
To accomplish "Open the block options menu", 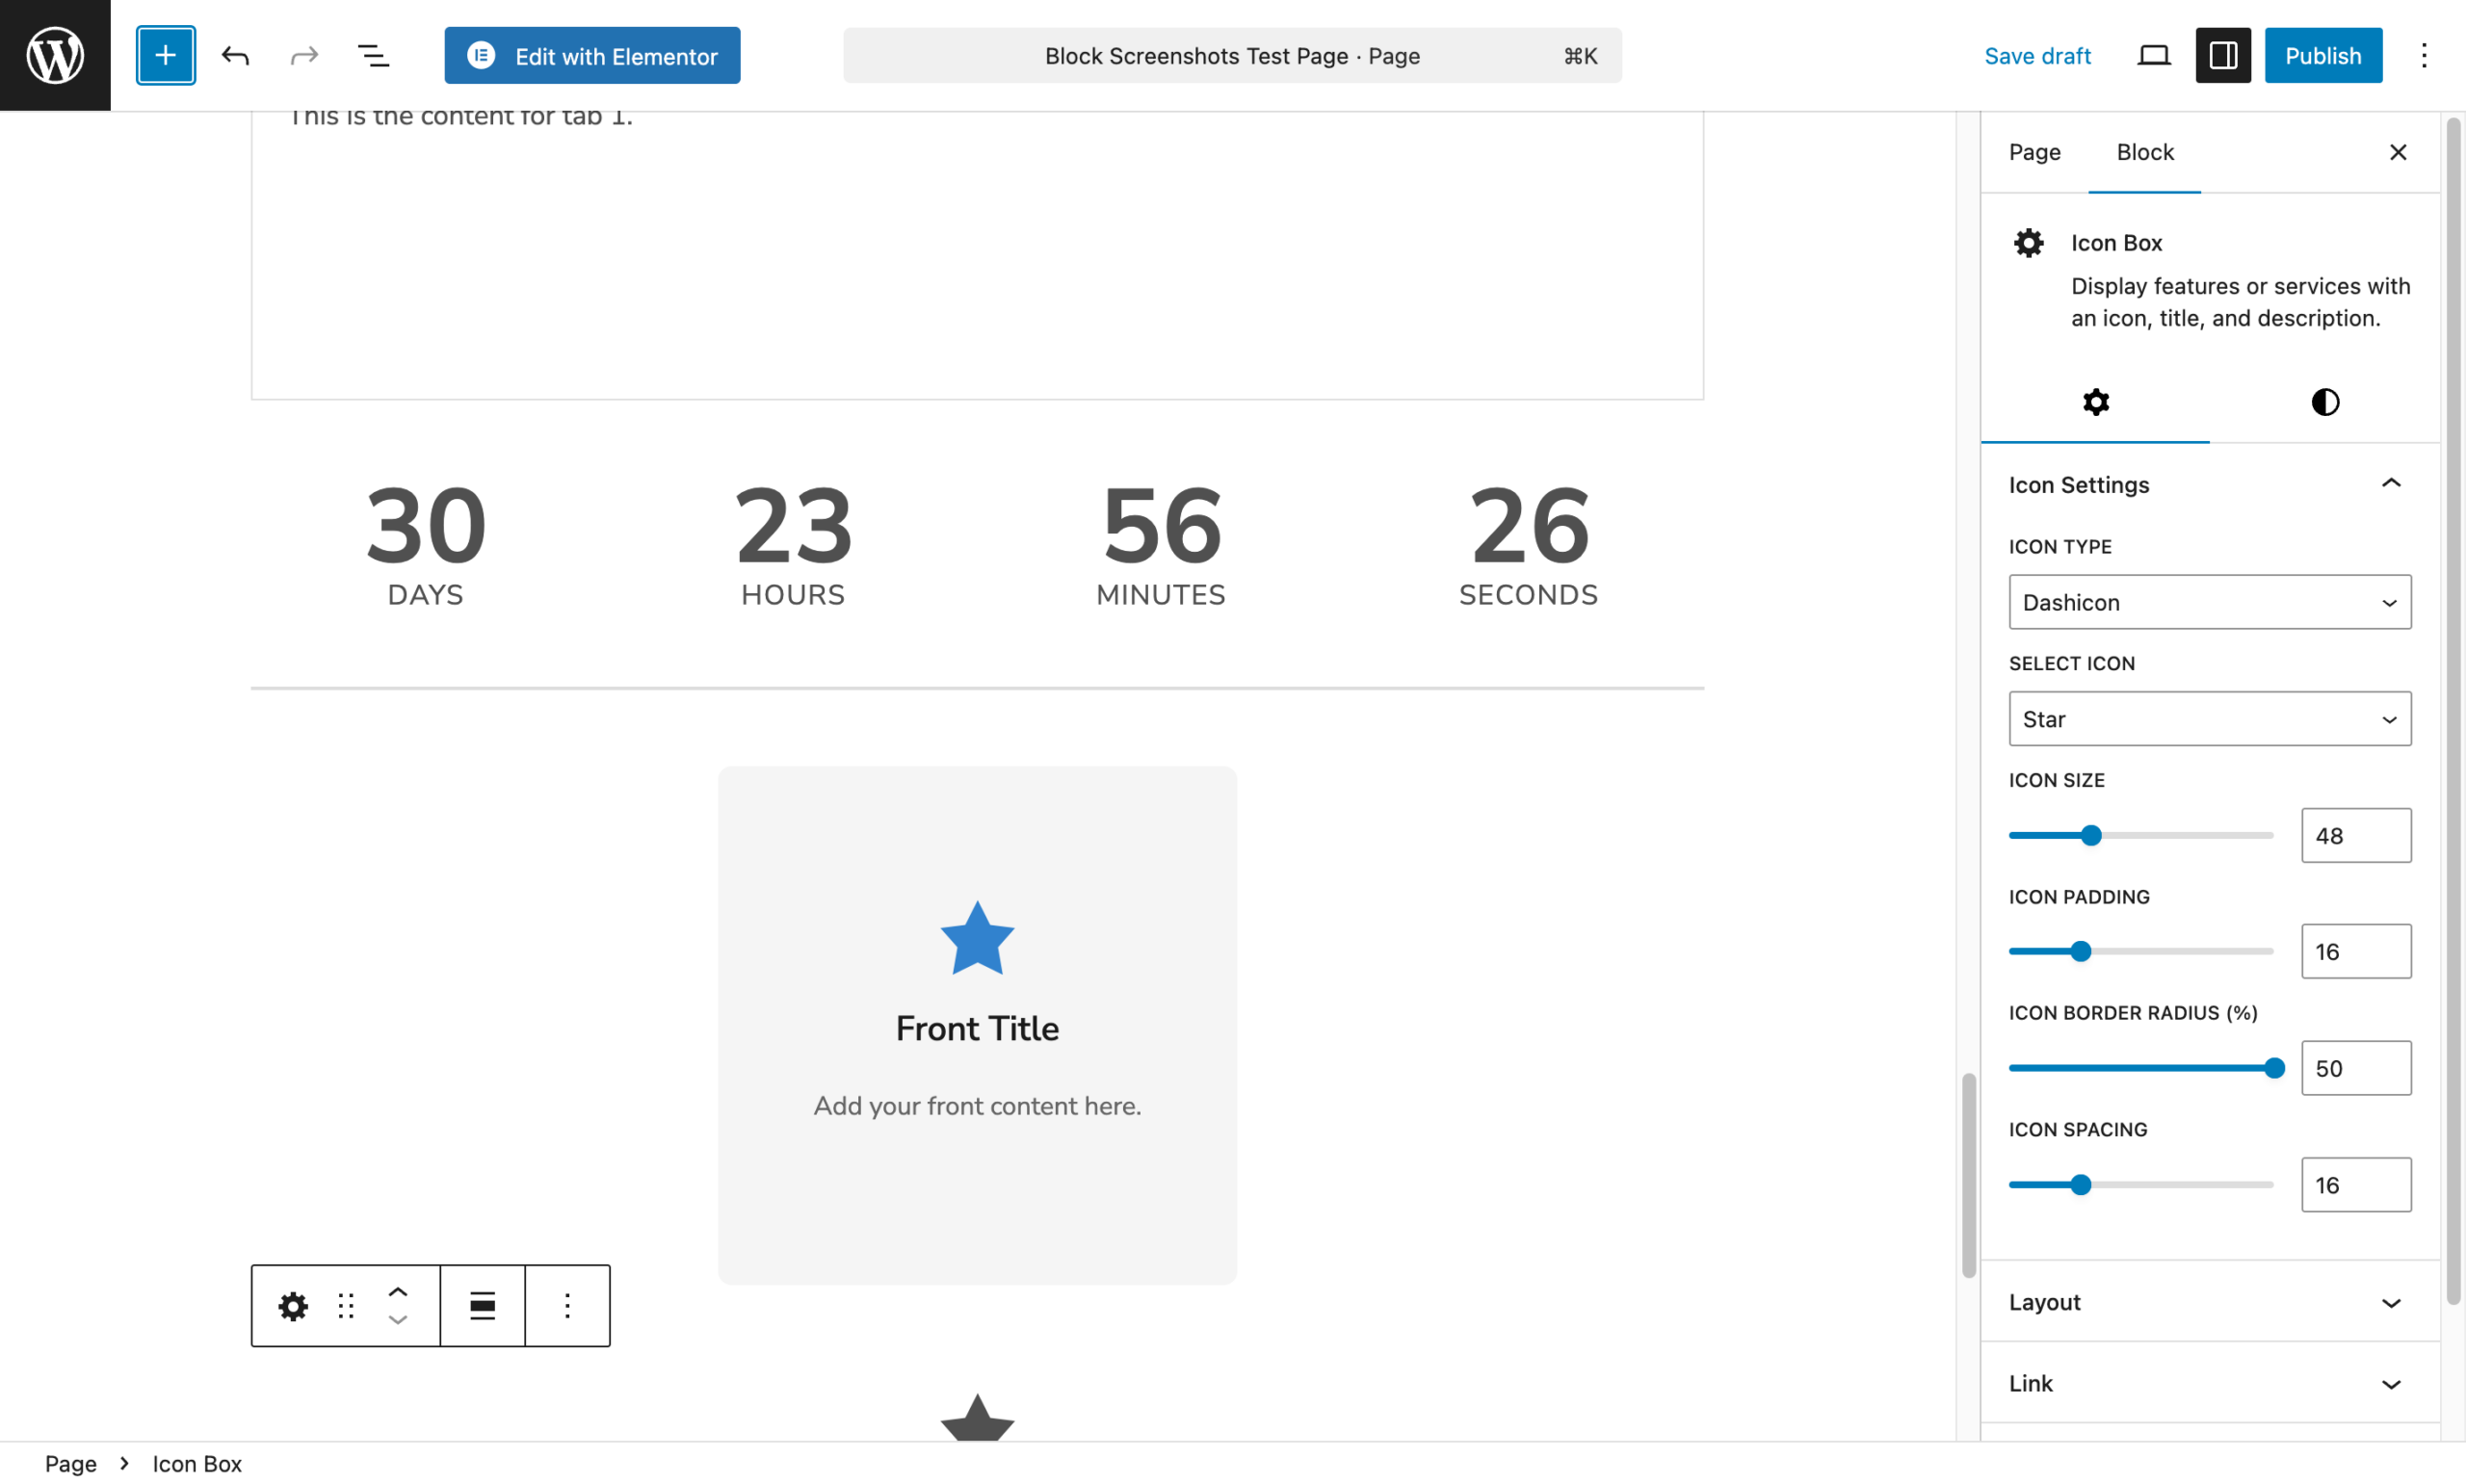I will coord(567,1305).
